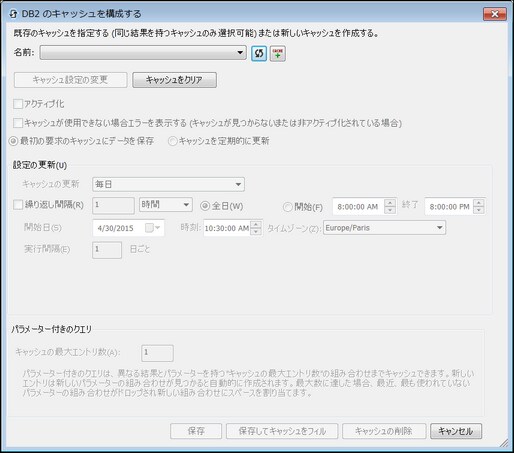Viewport: 514px width, 453px height.
Task: Toggle the 繰り返し間隔 checkbox
Action: coord(18,204)
